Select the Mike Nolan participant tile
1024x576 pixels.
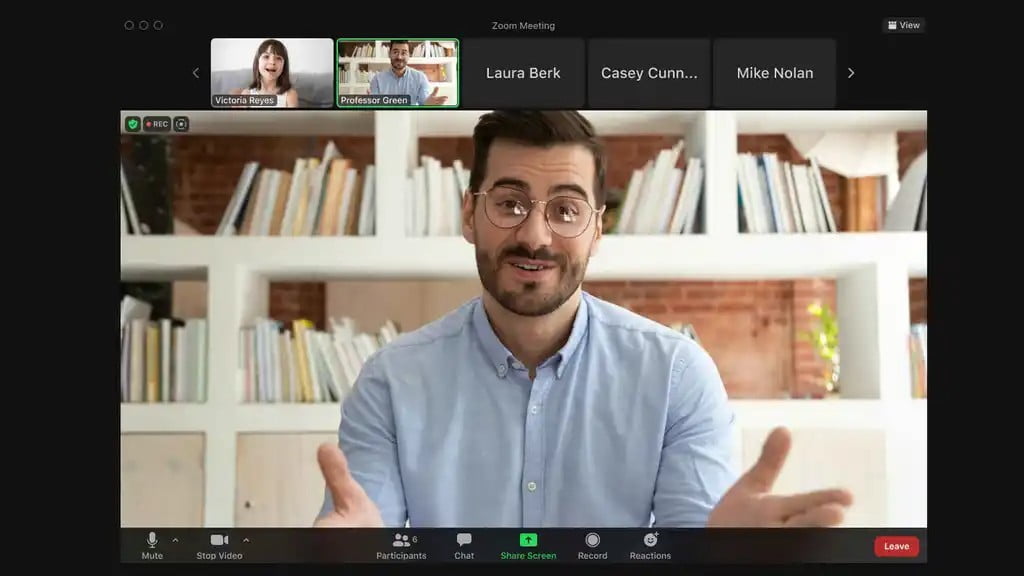[774, 73]
